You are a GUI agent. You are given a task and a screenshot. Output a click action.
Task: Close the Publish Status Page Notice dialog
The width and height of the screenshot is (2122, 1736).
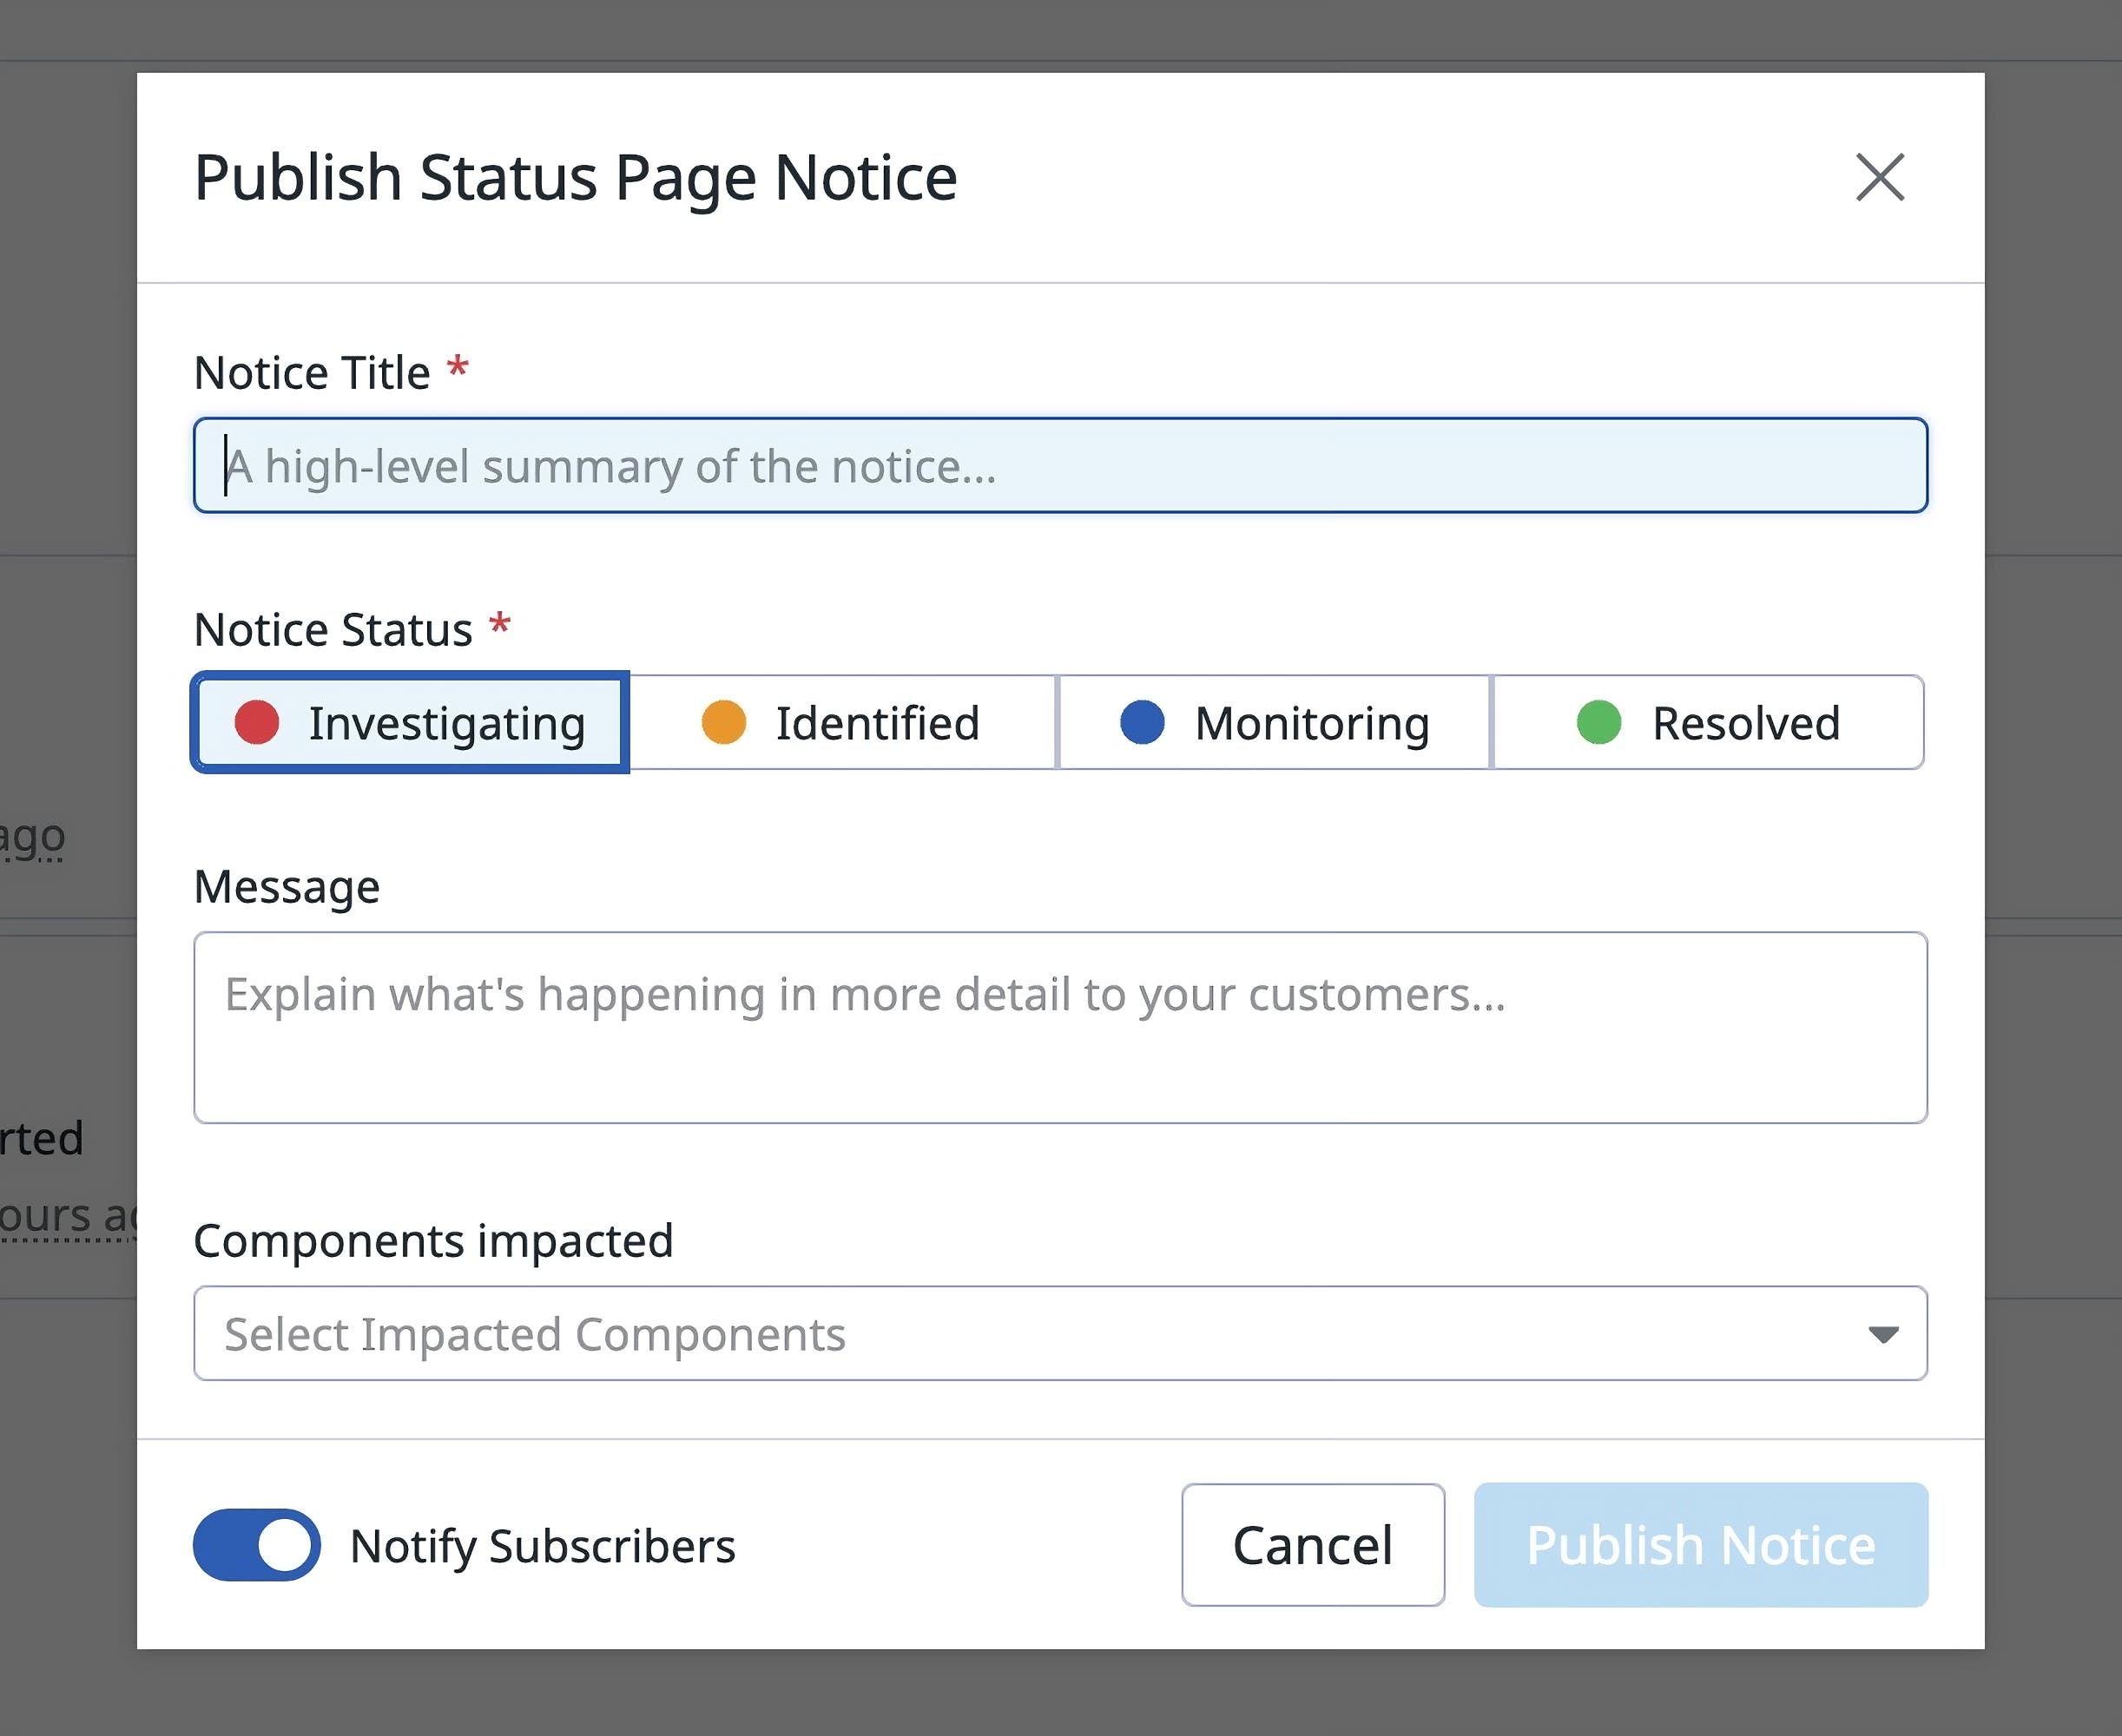[1879, 178]
